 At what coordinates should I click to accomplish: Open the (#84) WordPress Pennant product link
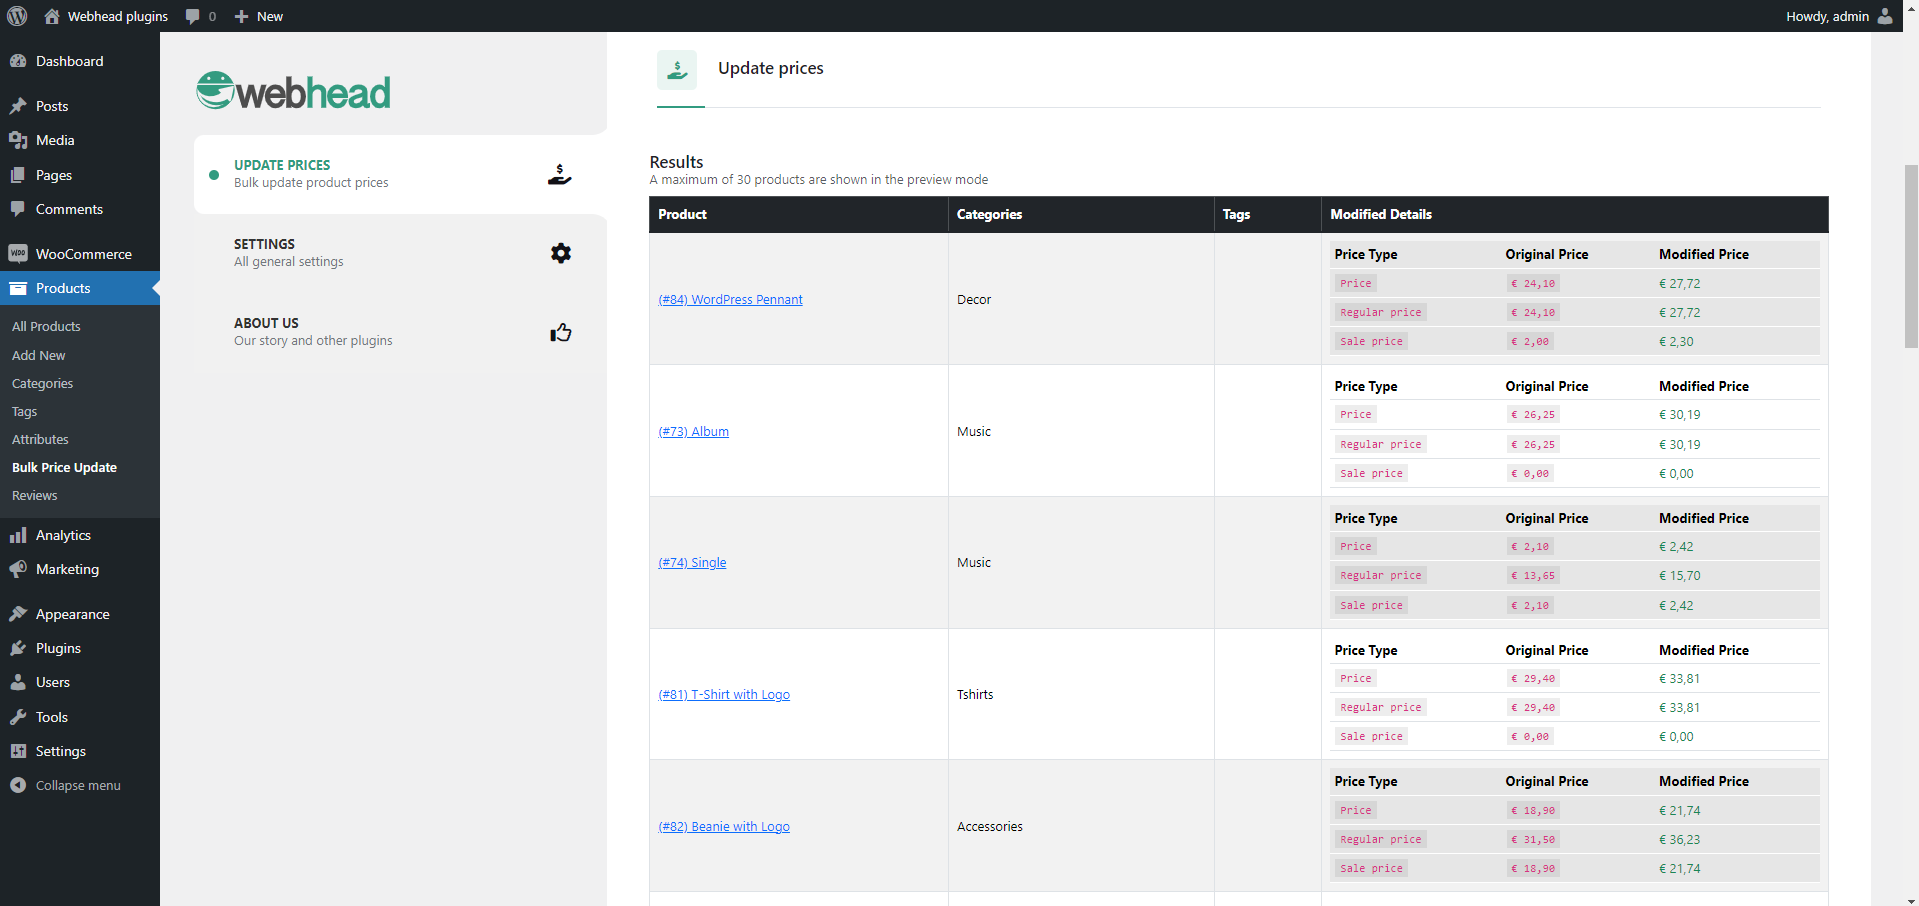click(x=730, y=299)
